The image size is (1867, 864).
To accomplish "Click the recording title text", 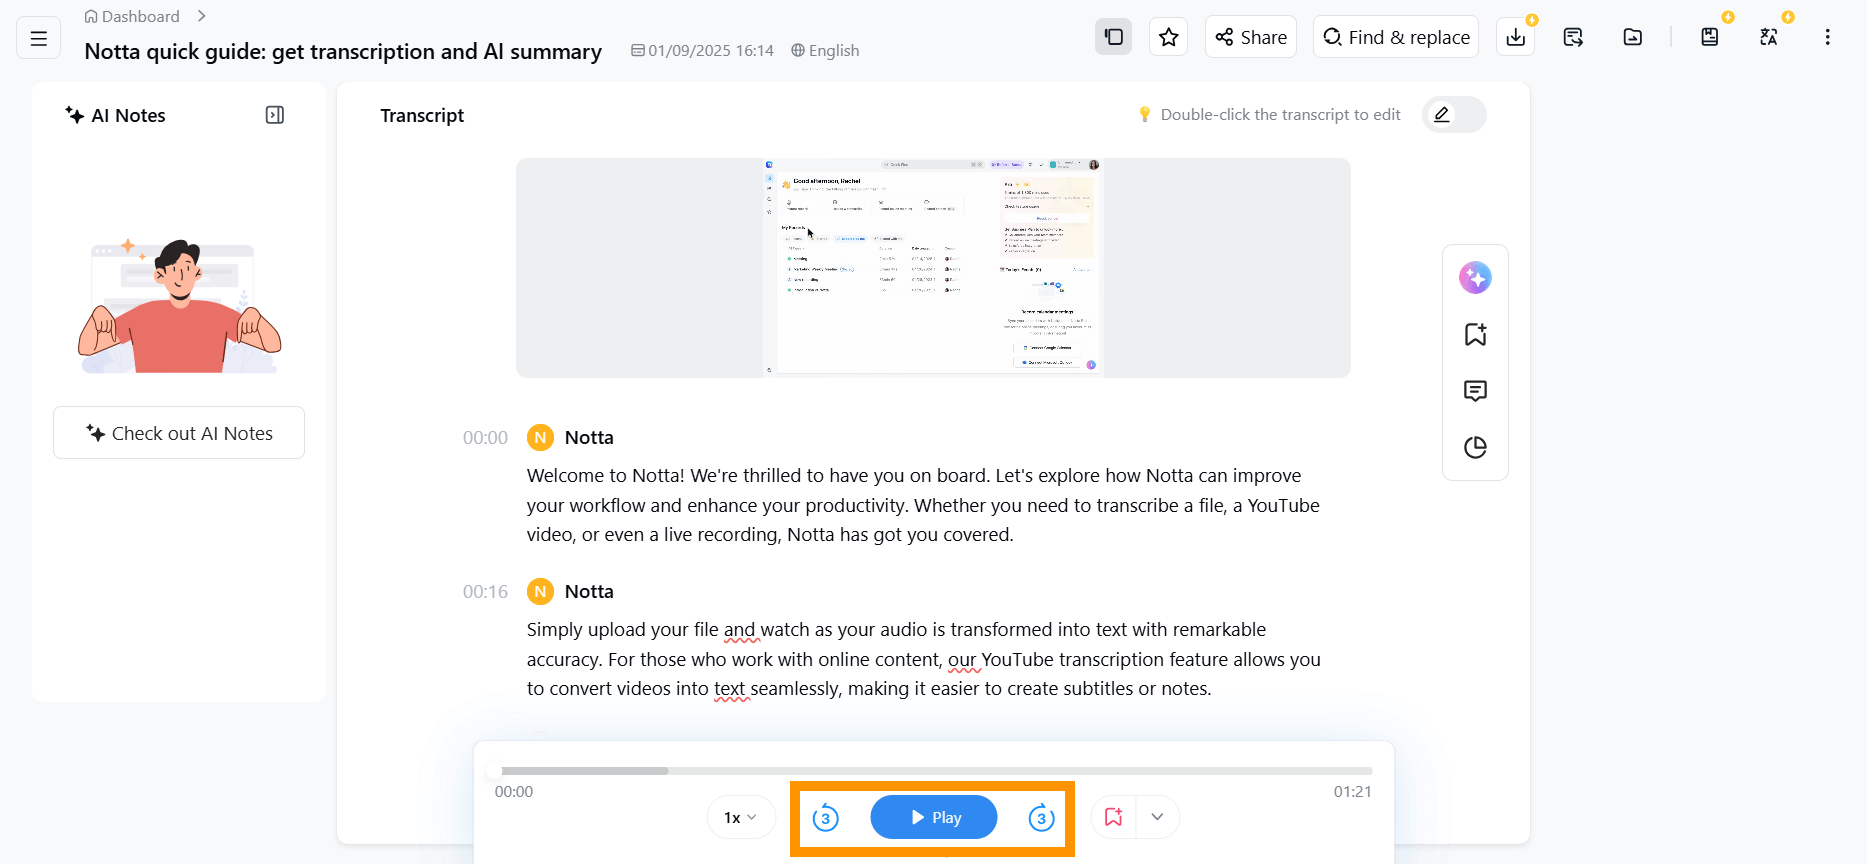I will click(x=343, y=51).
